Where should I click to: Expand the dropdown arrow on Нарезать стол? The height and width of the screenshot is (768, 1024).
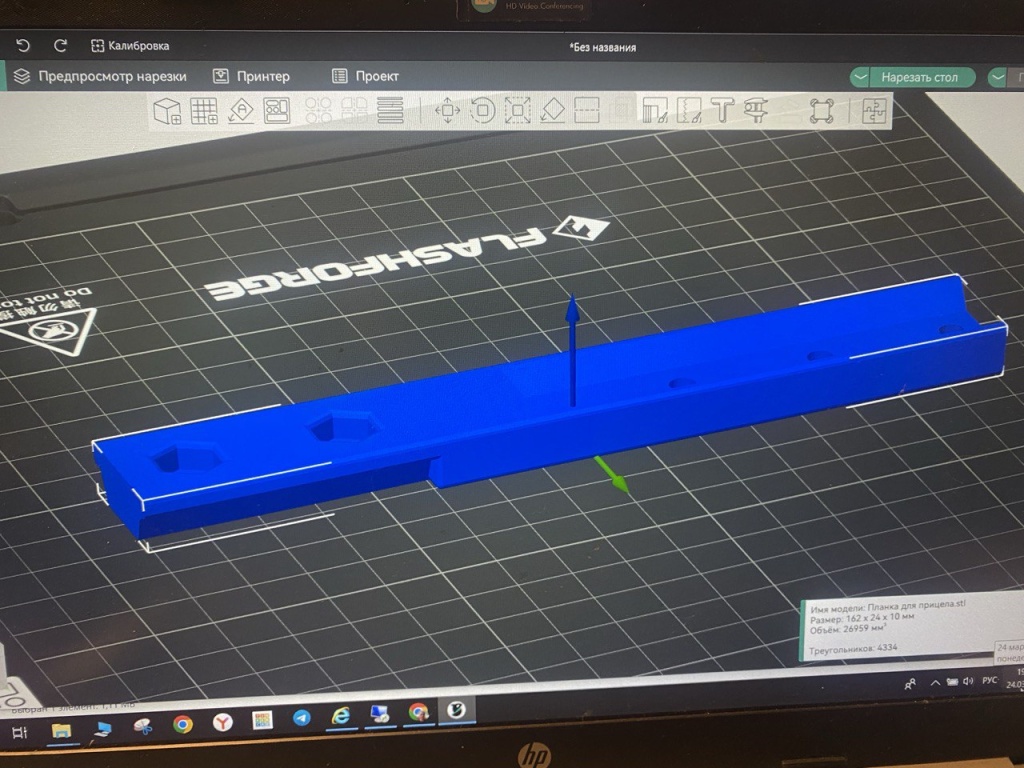click(860, 78)
